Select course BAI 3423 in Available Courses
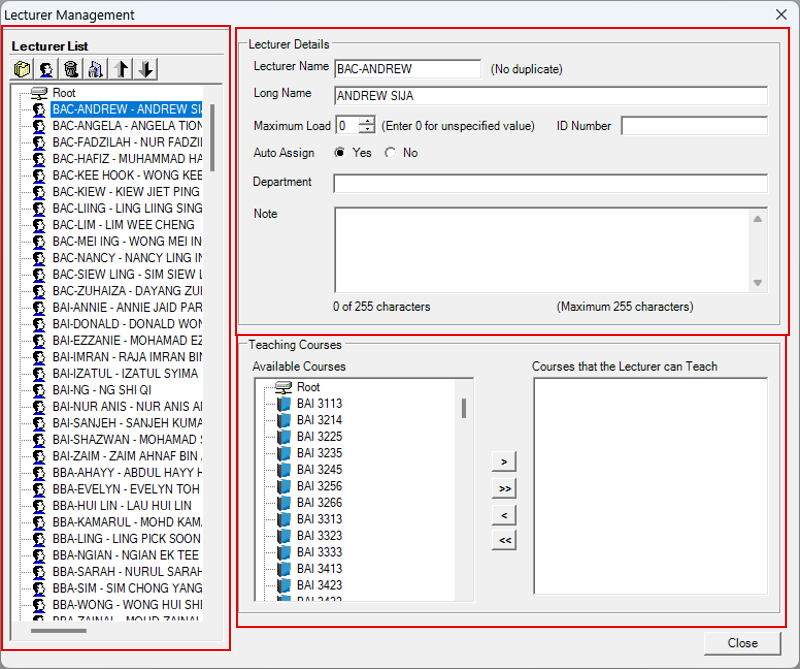The image size is (800, 669). click(319, 585)
